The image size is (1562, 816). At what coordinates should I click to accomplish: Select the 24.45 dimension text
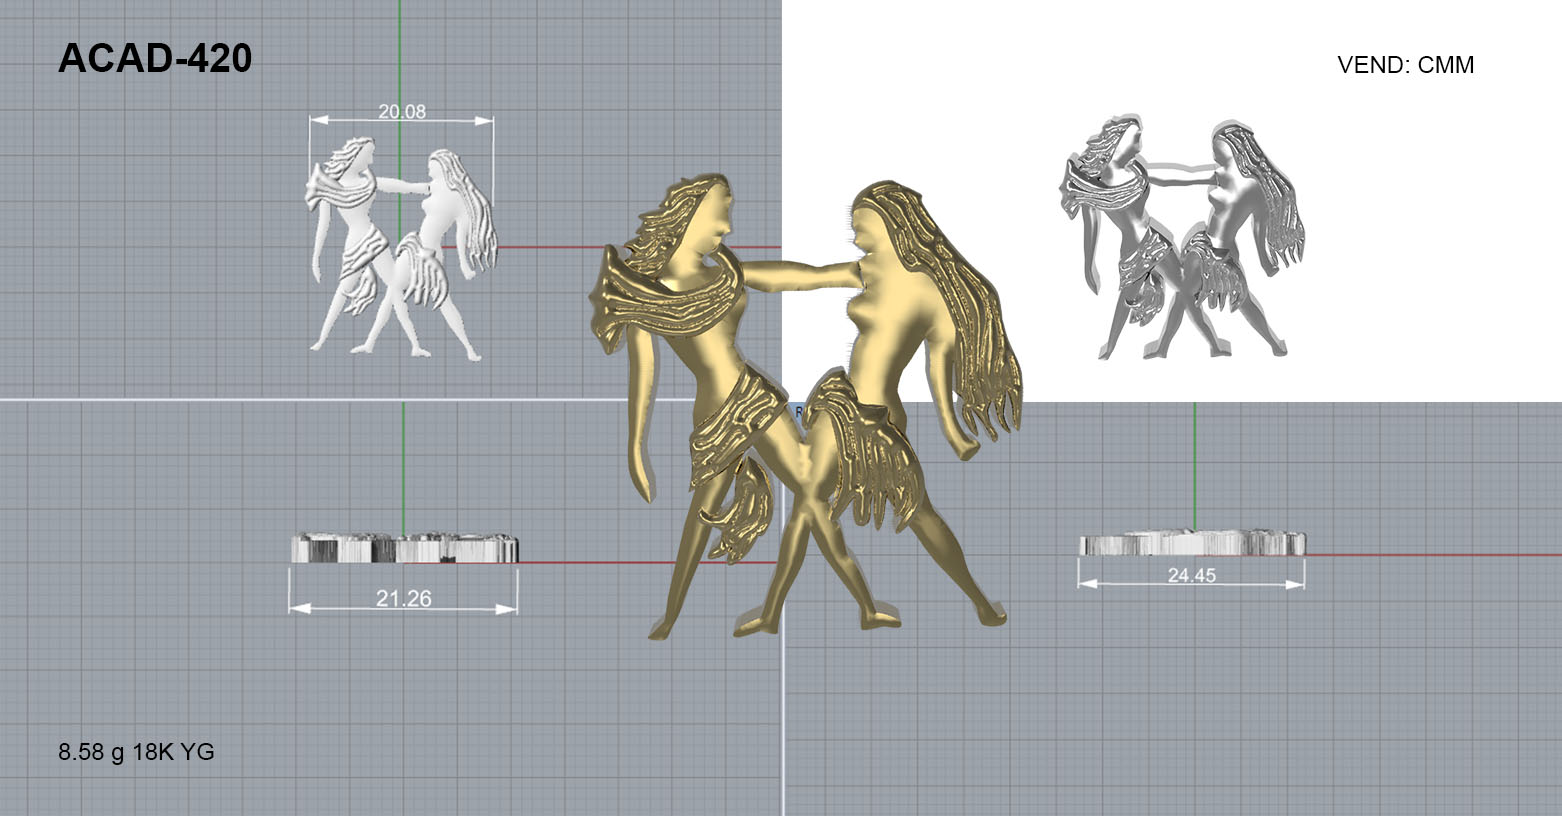click(x=1191, y=575)
